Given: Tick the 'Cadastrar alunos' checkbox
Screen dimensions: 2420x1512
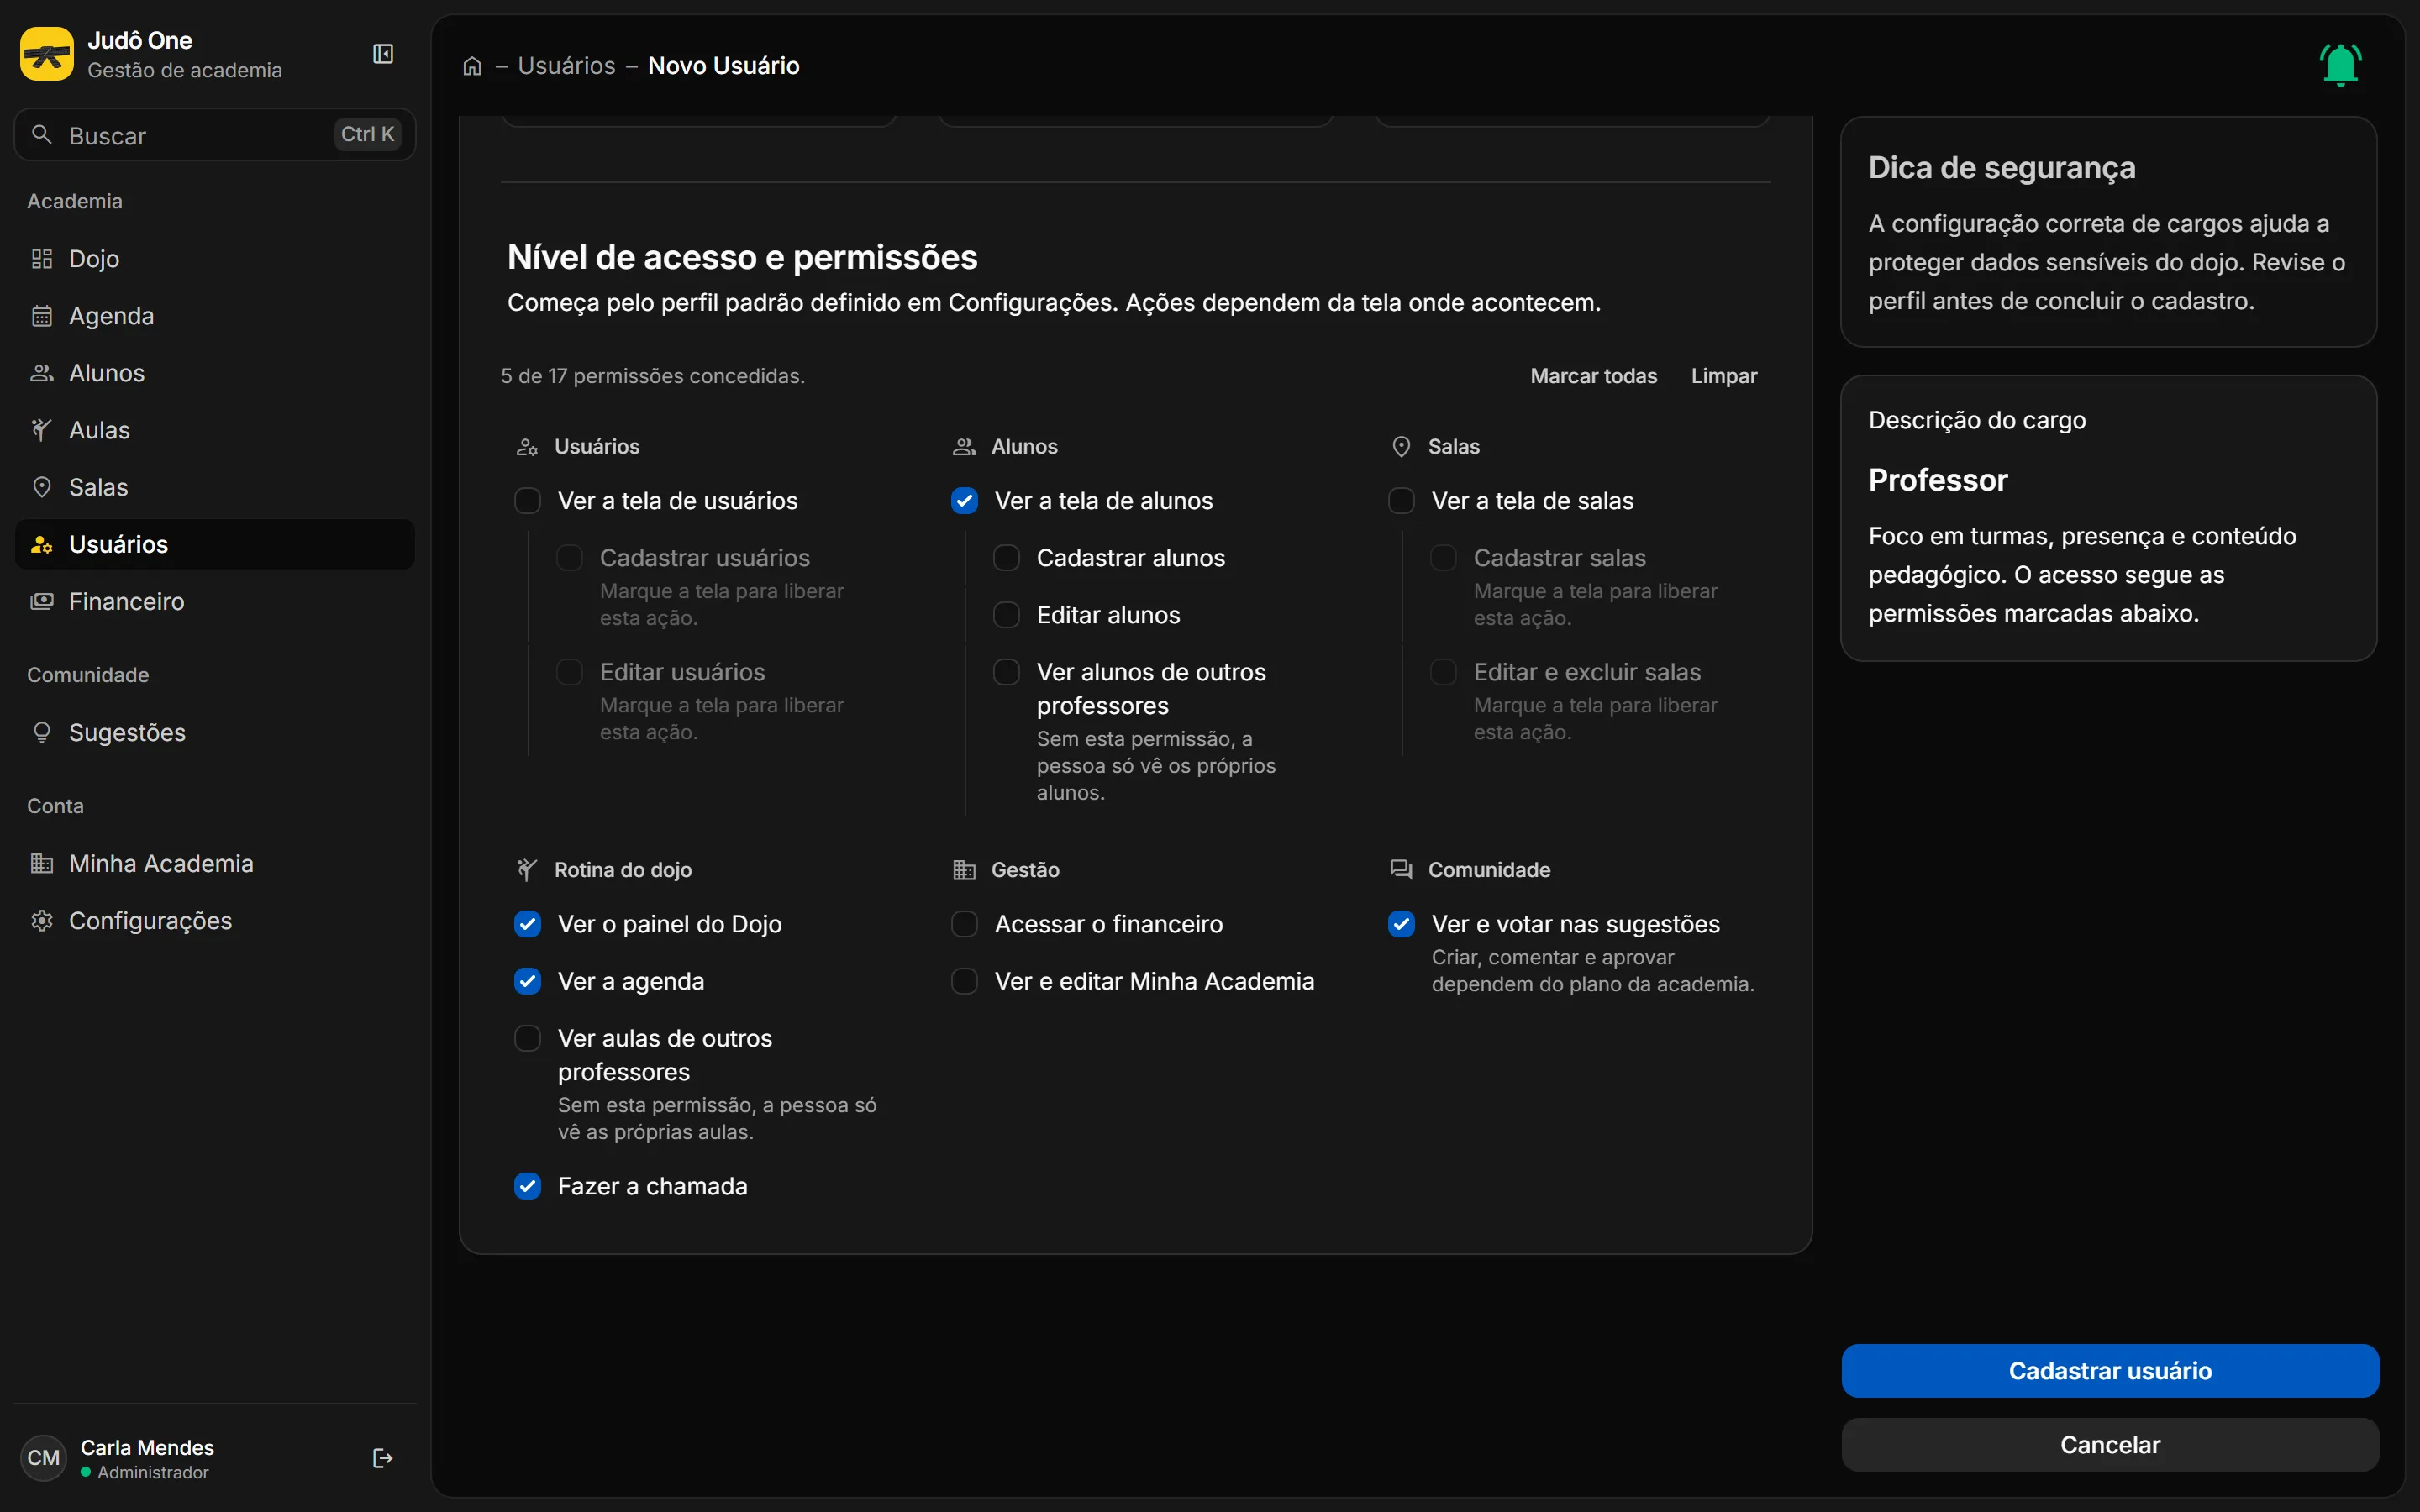Looking at the screenshot, I should click(x=1007, y=558).
